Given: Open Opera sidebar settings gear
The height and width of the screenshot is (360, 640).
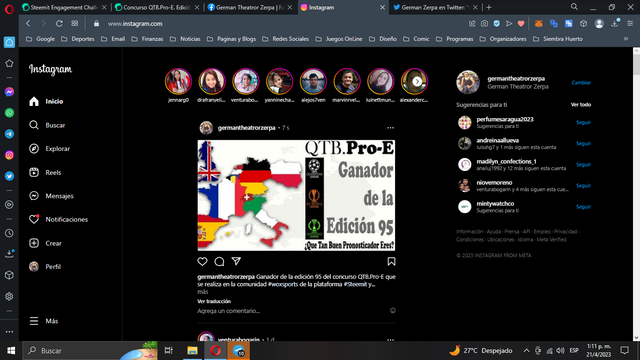Looking at the screenshot, I should [x=9, y=296].
